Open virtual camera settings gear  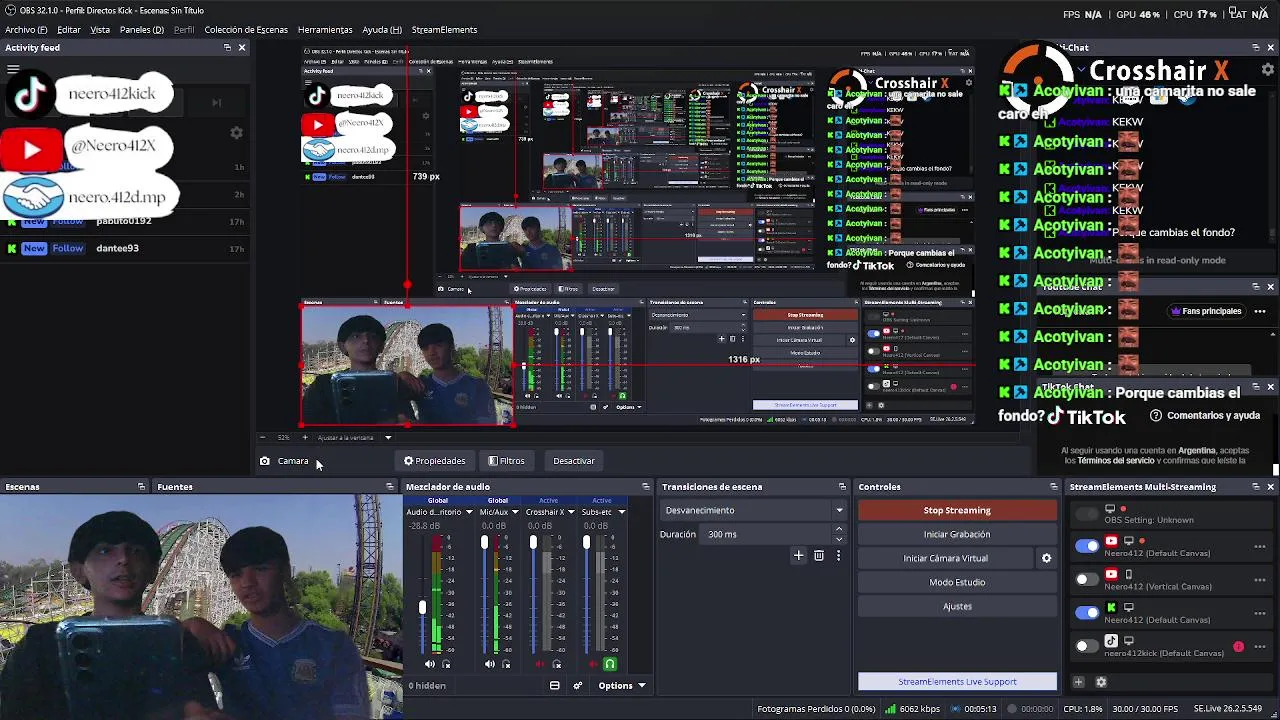(x=1046, y=558)
